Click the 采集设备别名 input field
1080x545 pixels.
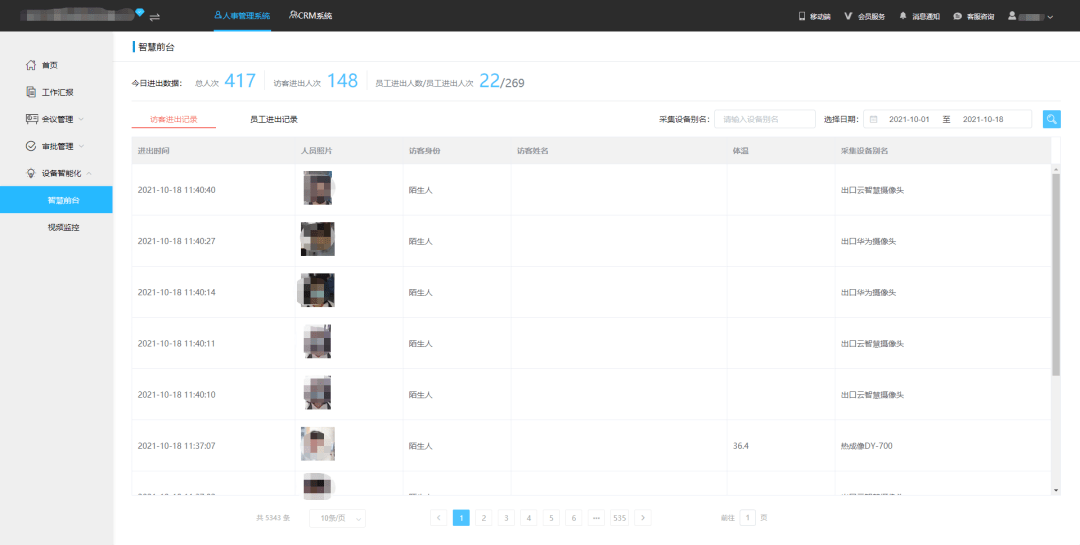(x=765, y=119)
